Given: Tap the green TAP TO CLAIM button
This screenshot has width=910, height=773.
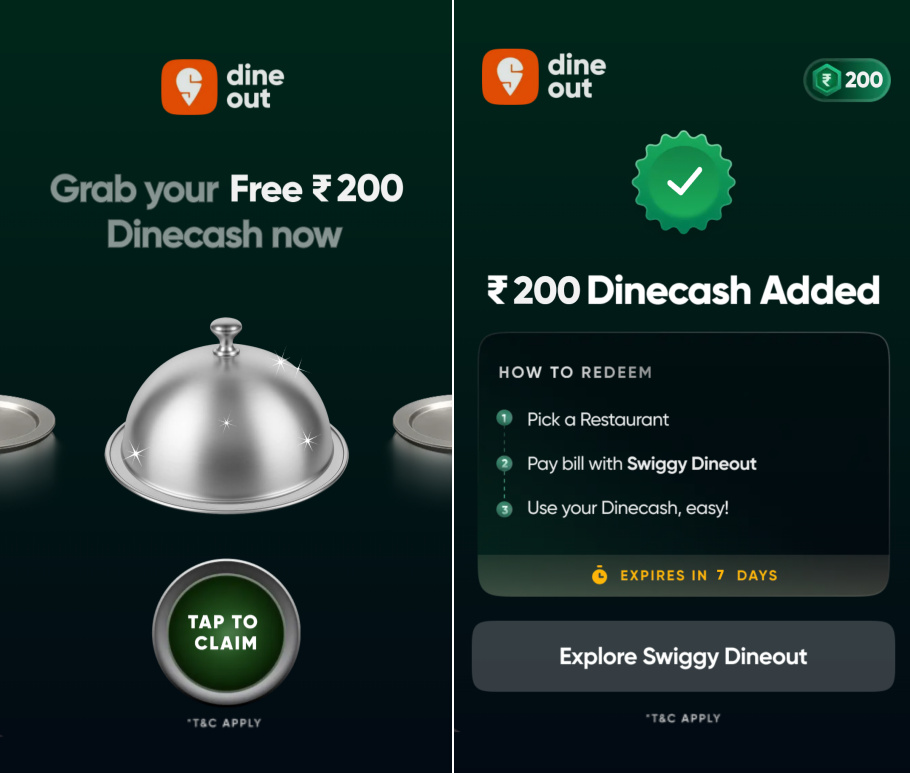Looking at the screenshot, I should 226,632.
